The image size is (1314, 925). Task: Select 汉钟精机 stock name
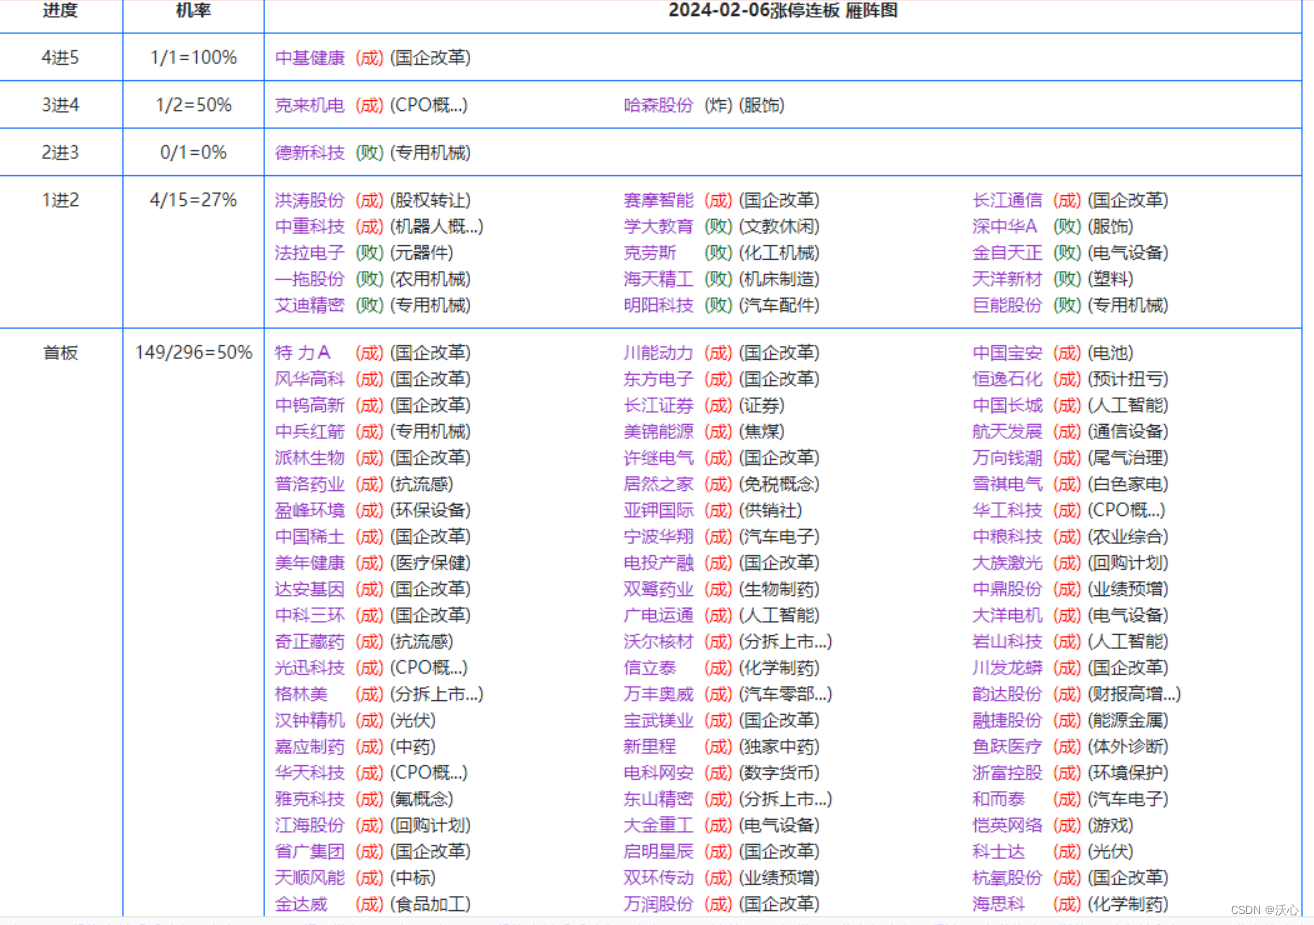[310, 720]
